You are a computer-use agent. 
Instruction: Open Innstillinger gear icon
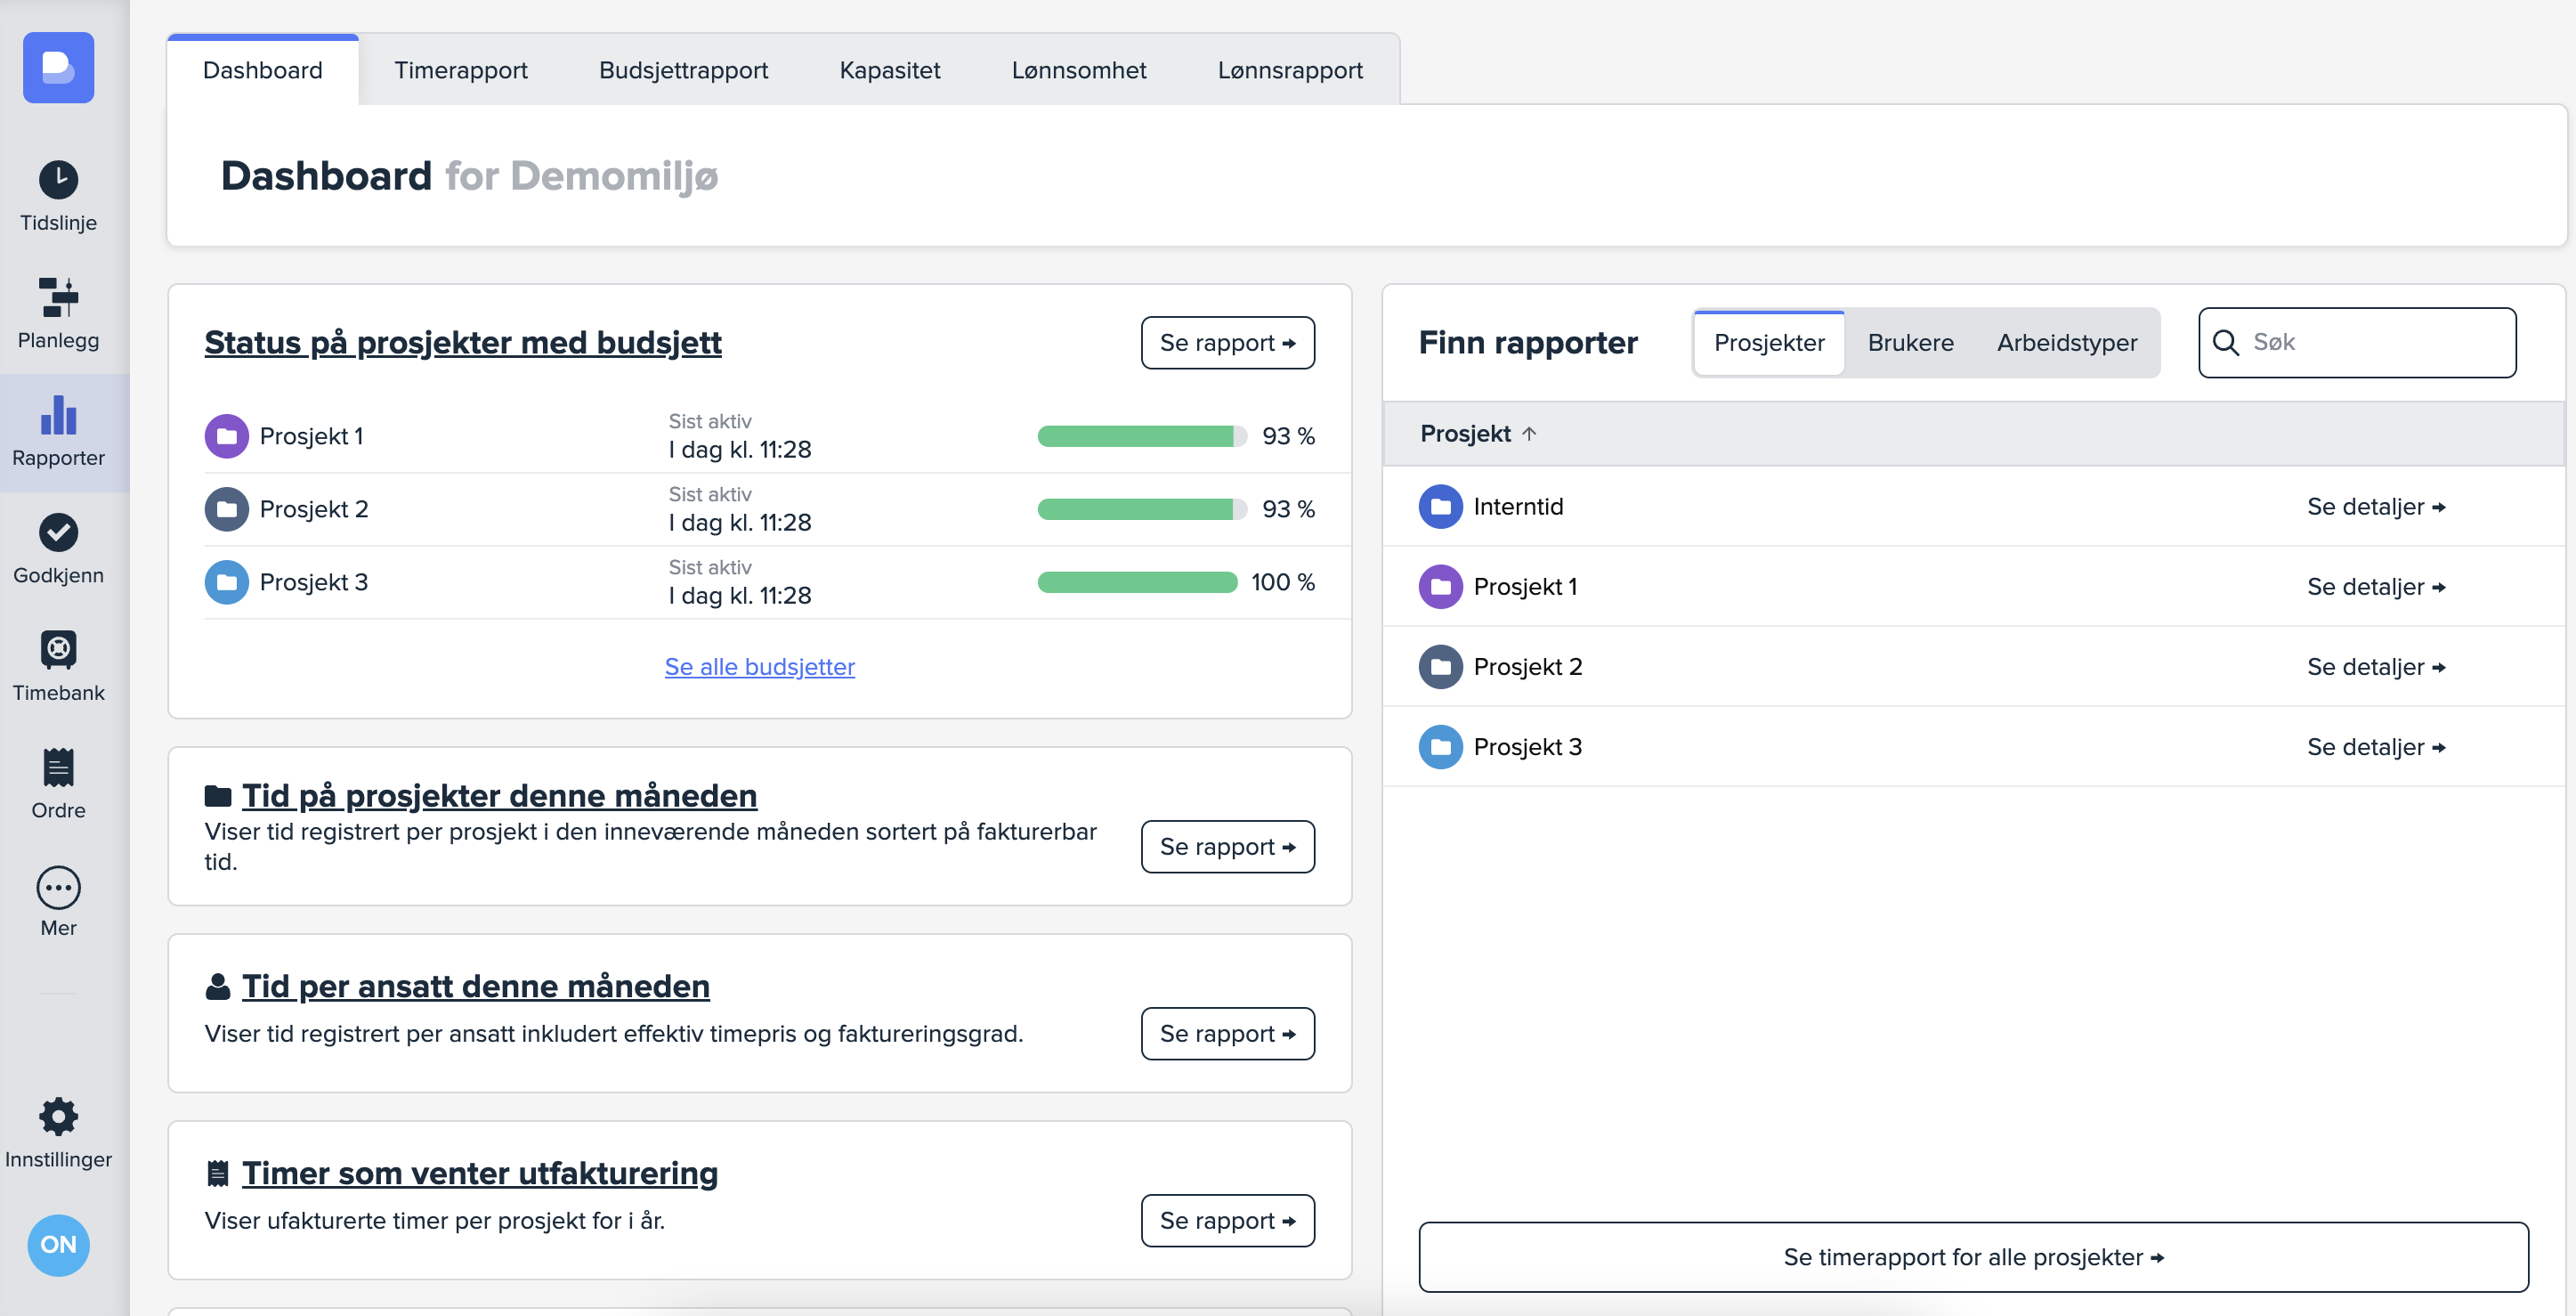(x=58, y=1116)
